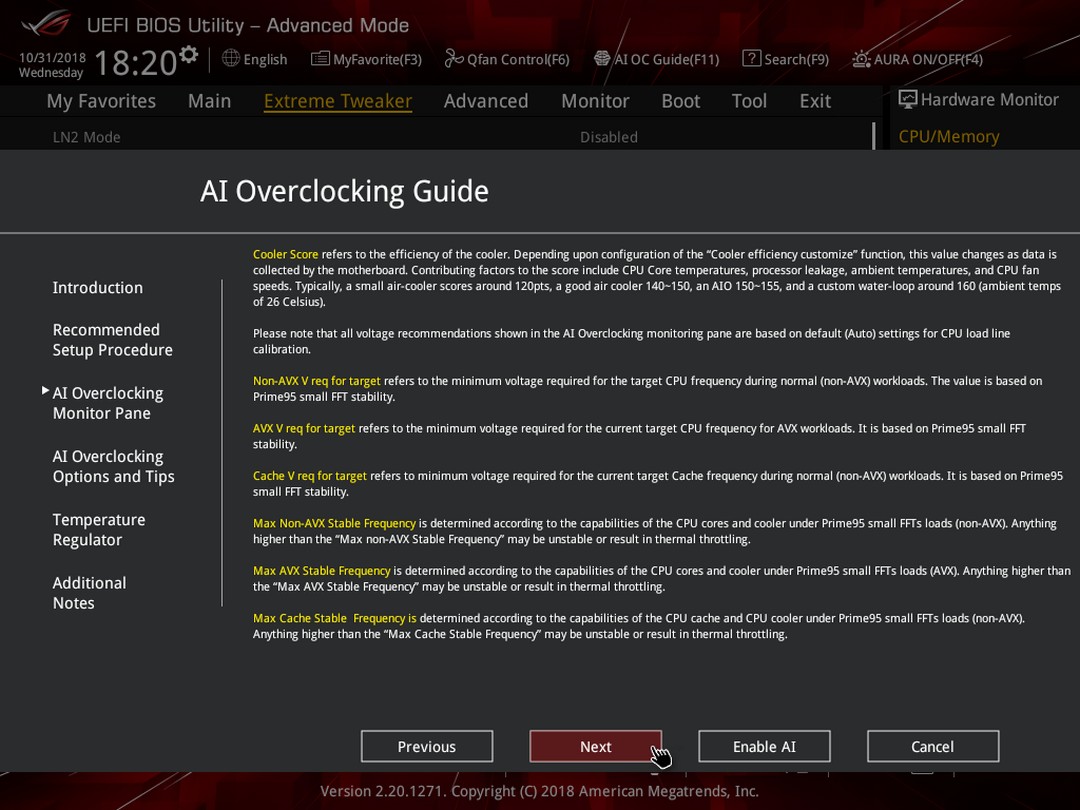Click the 18:20 clock display
The width and height of the screenshot is (1080, 810).
click(x=136, y=63)
